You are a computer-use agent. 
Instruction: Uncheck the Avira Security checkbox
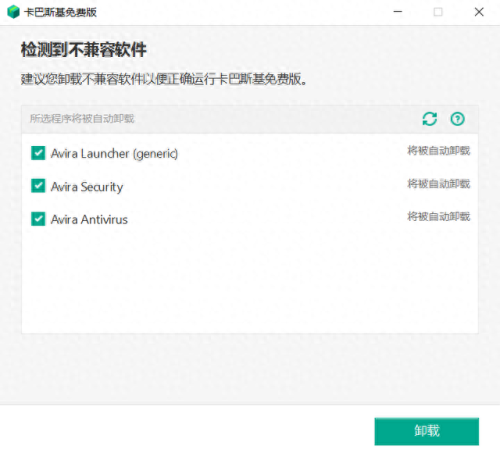pos(38,186)
